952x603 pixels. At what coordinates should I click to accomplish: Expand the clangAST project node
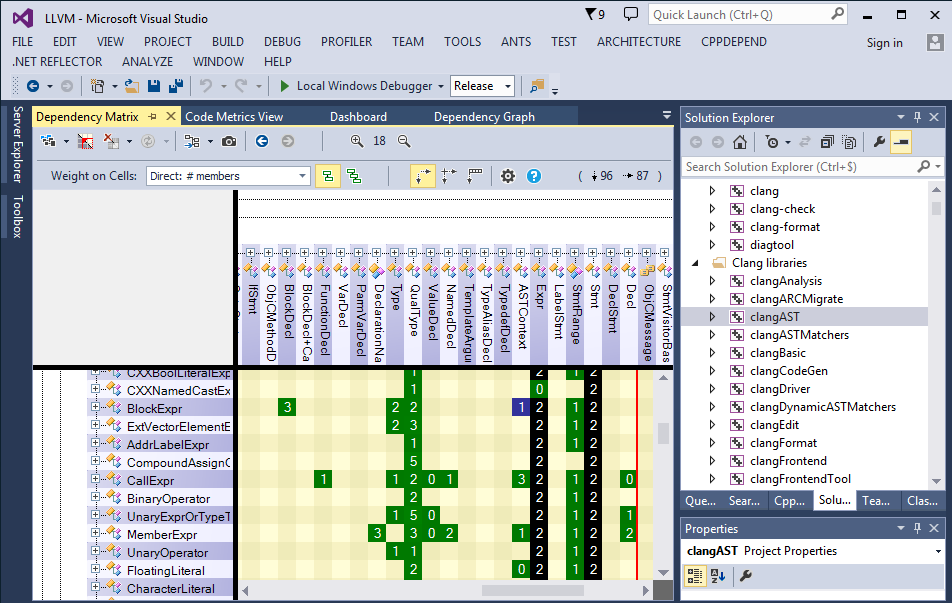(712, 316)
